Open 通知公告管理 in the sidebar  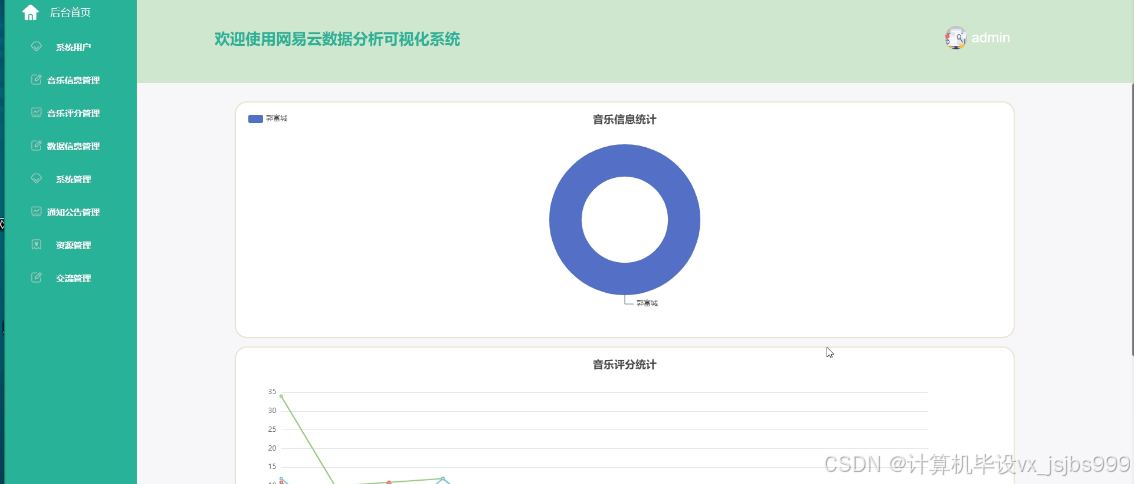point(73,212)
